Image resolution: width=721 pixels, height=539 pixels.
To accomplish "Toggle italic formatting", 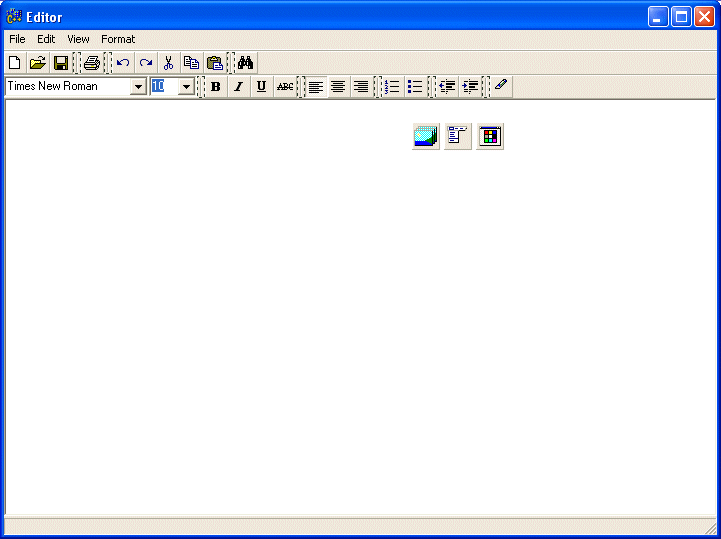I will click(239, 86).
